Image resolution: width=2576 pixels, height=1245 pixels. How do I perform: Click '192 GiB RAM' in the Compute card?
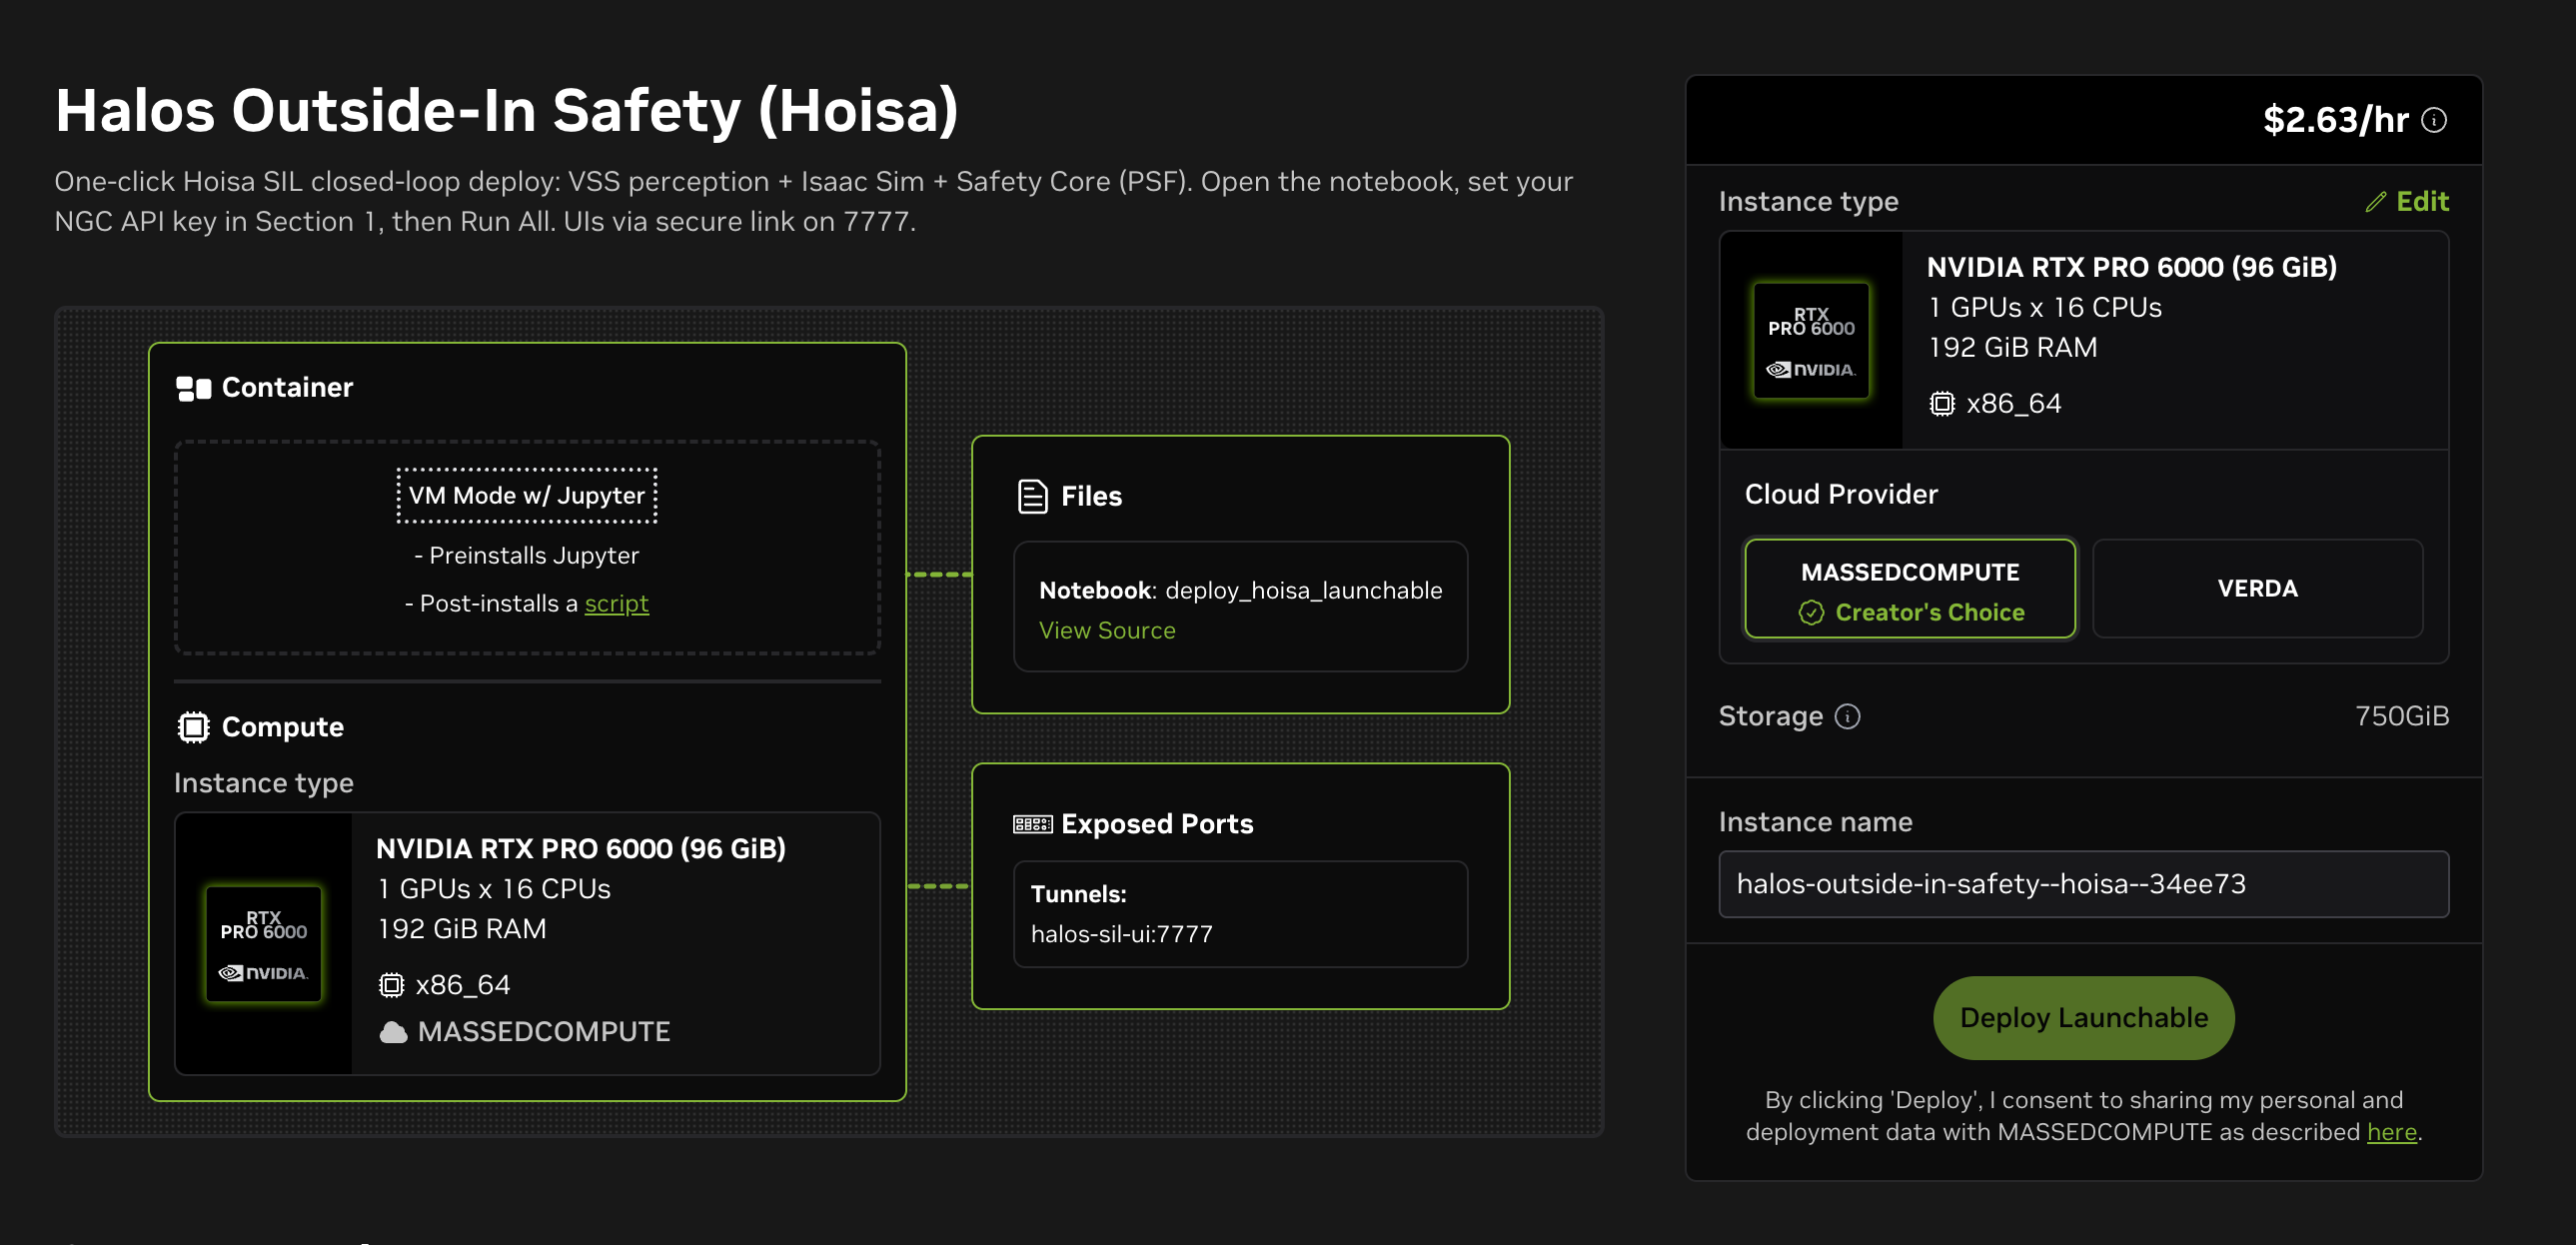coord(462,929)
